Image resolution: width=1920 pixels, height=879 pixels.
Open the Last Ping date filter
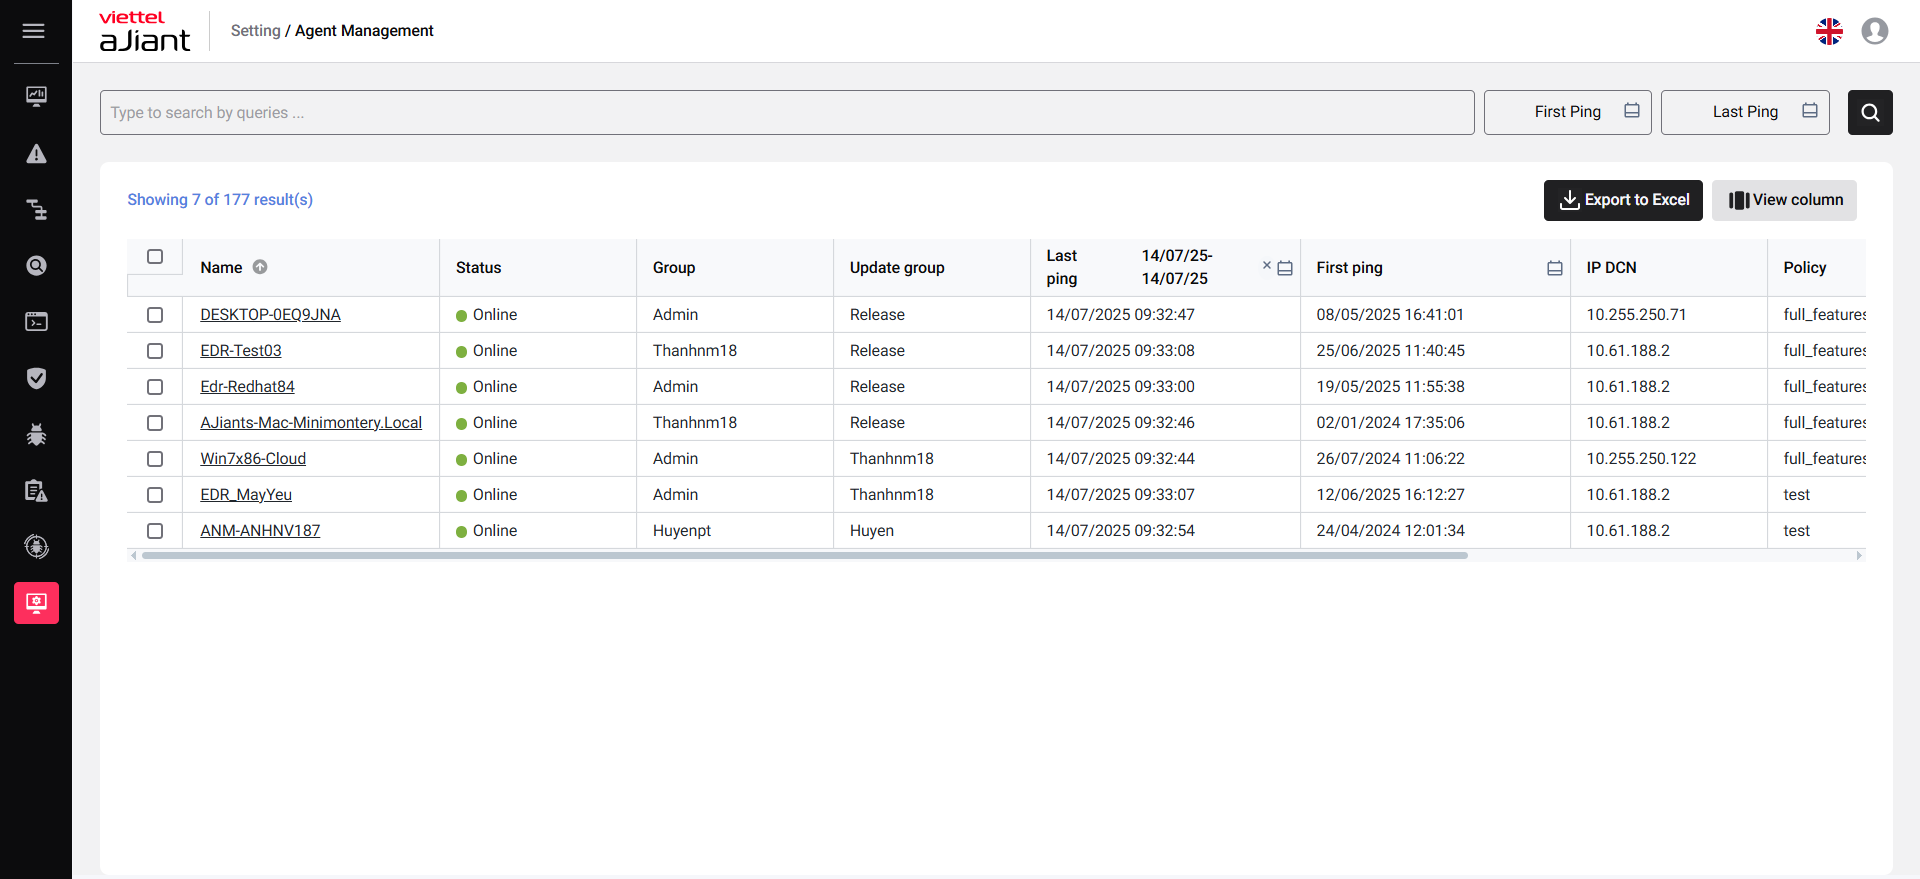[1744, 112]
